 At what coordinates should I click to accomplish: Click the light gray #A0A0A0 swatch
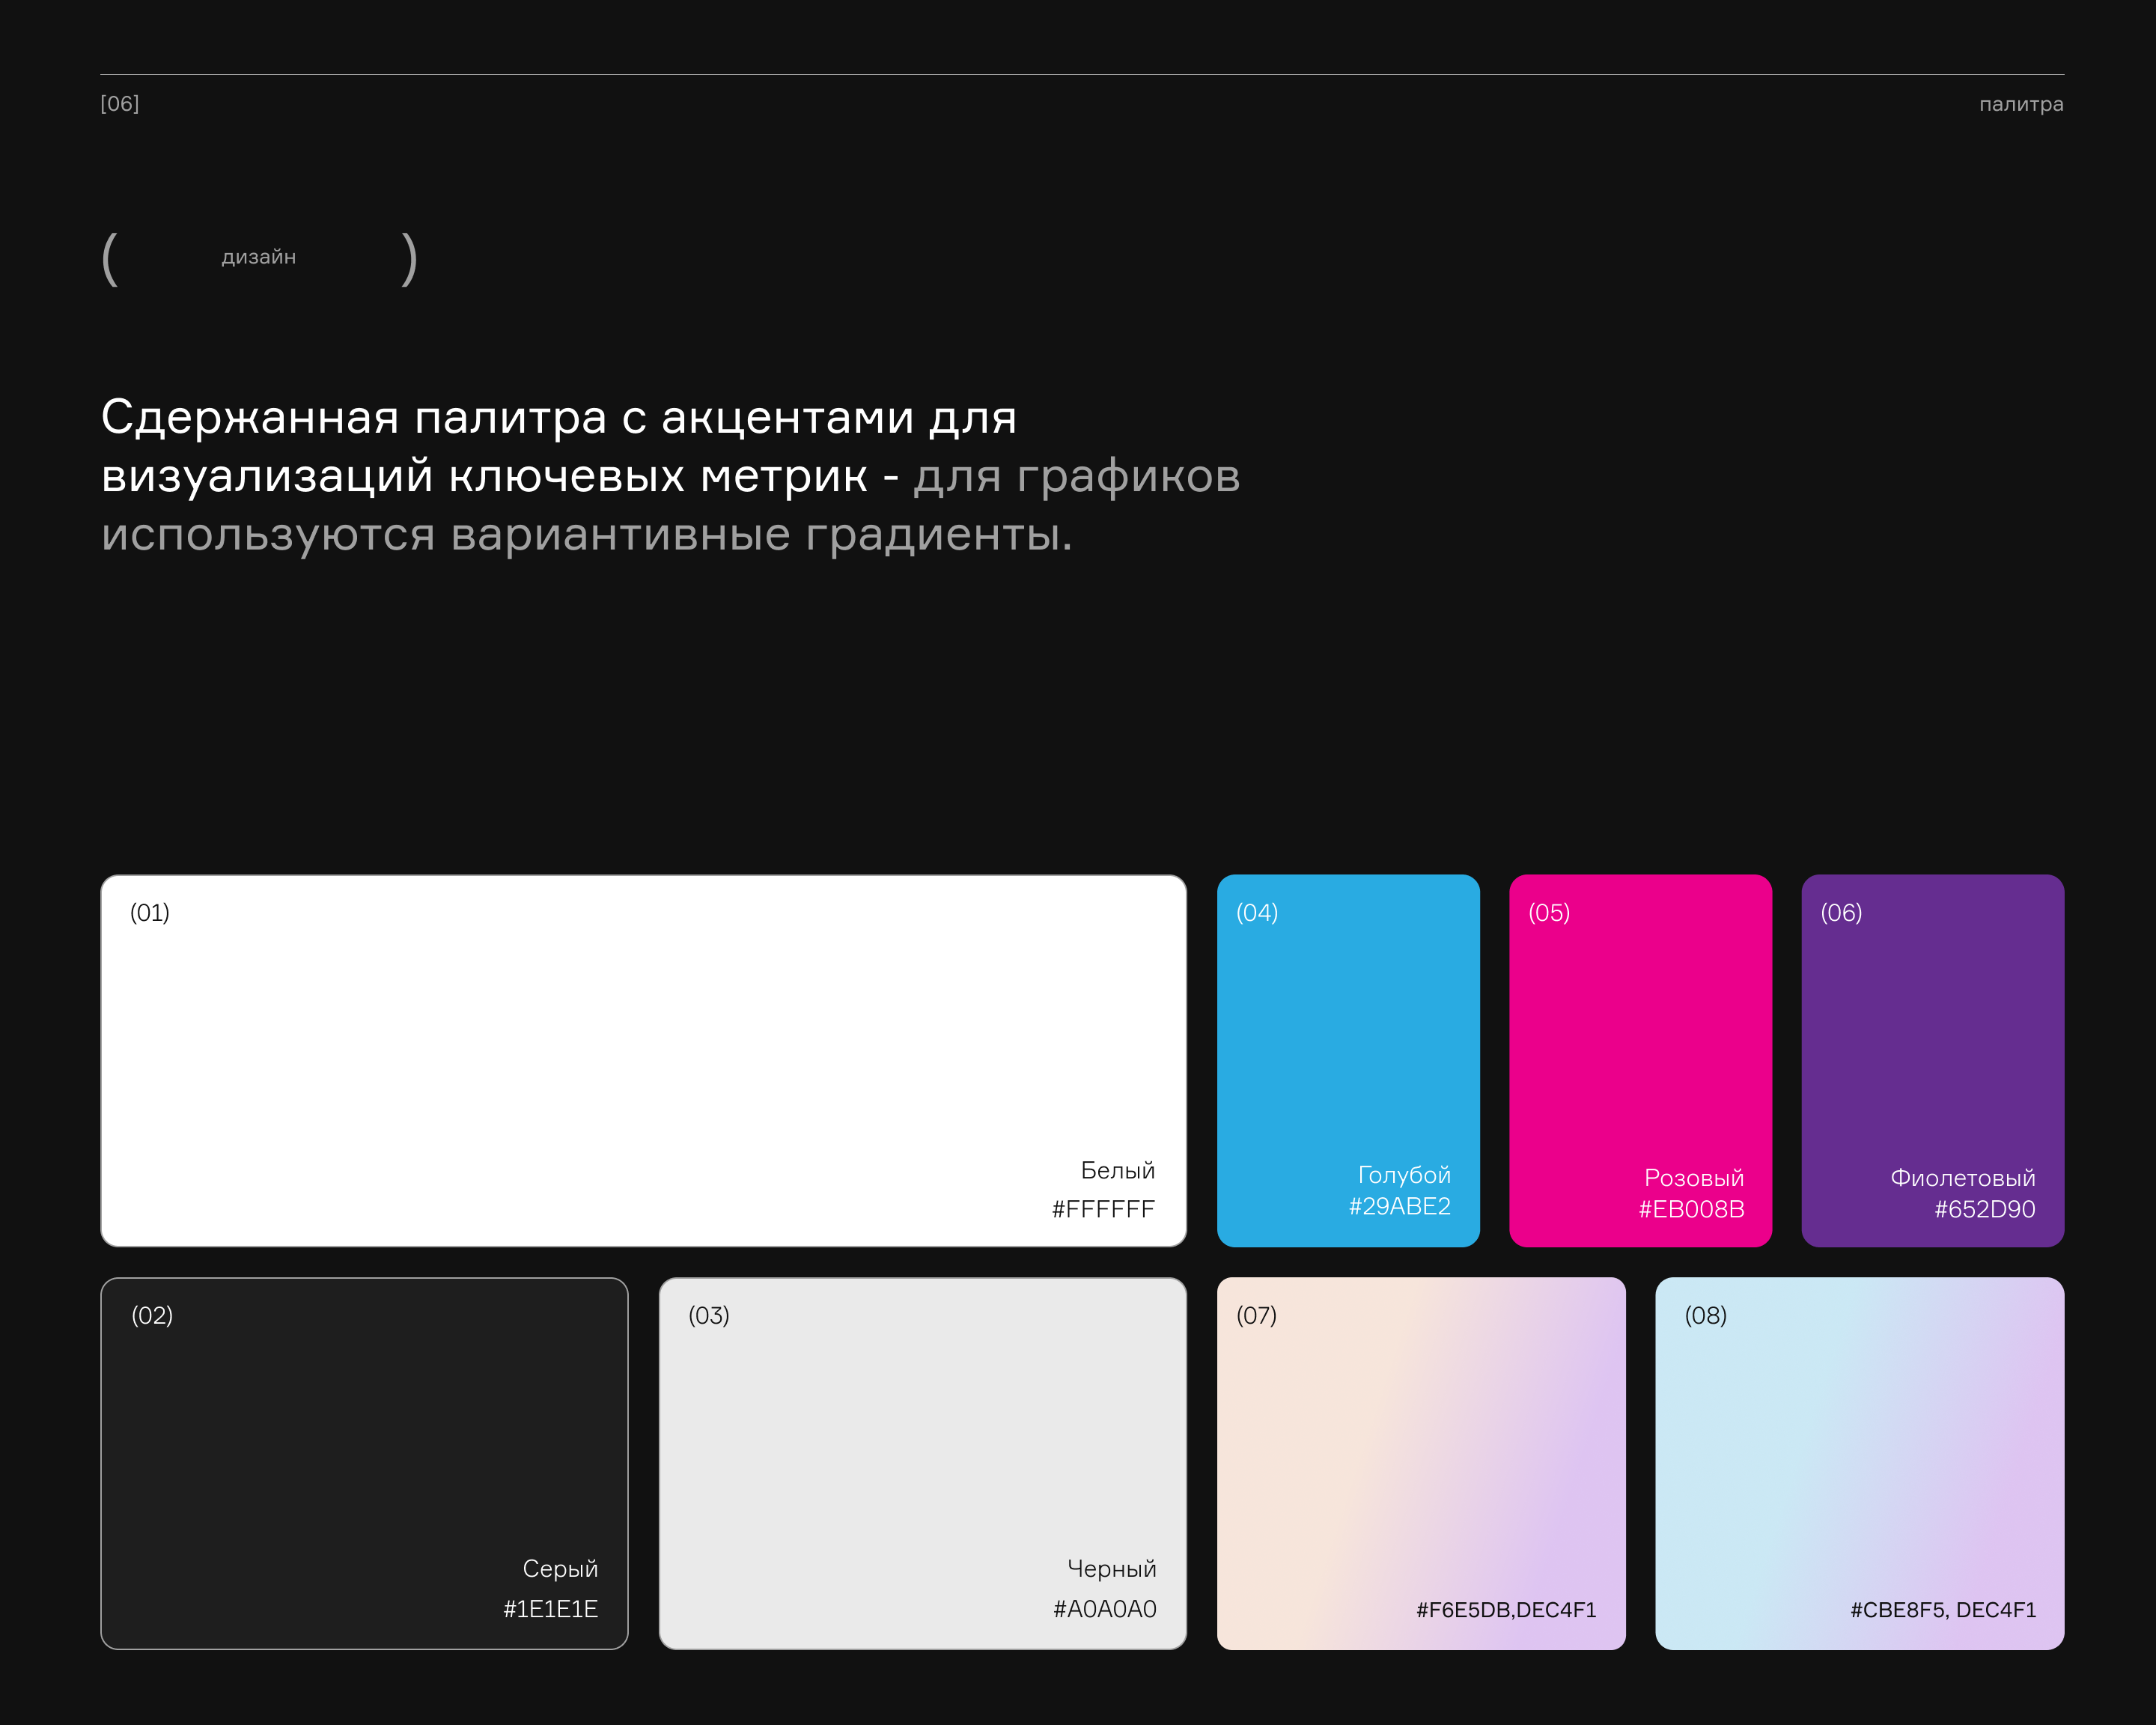pyautogui.click(x=922, y=1462)
